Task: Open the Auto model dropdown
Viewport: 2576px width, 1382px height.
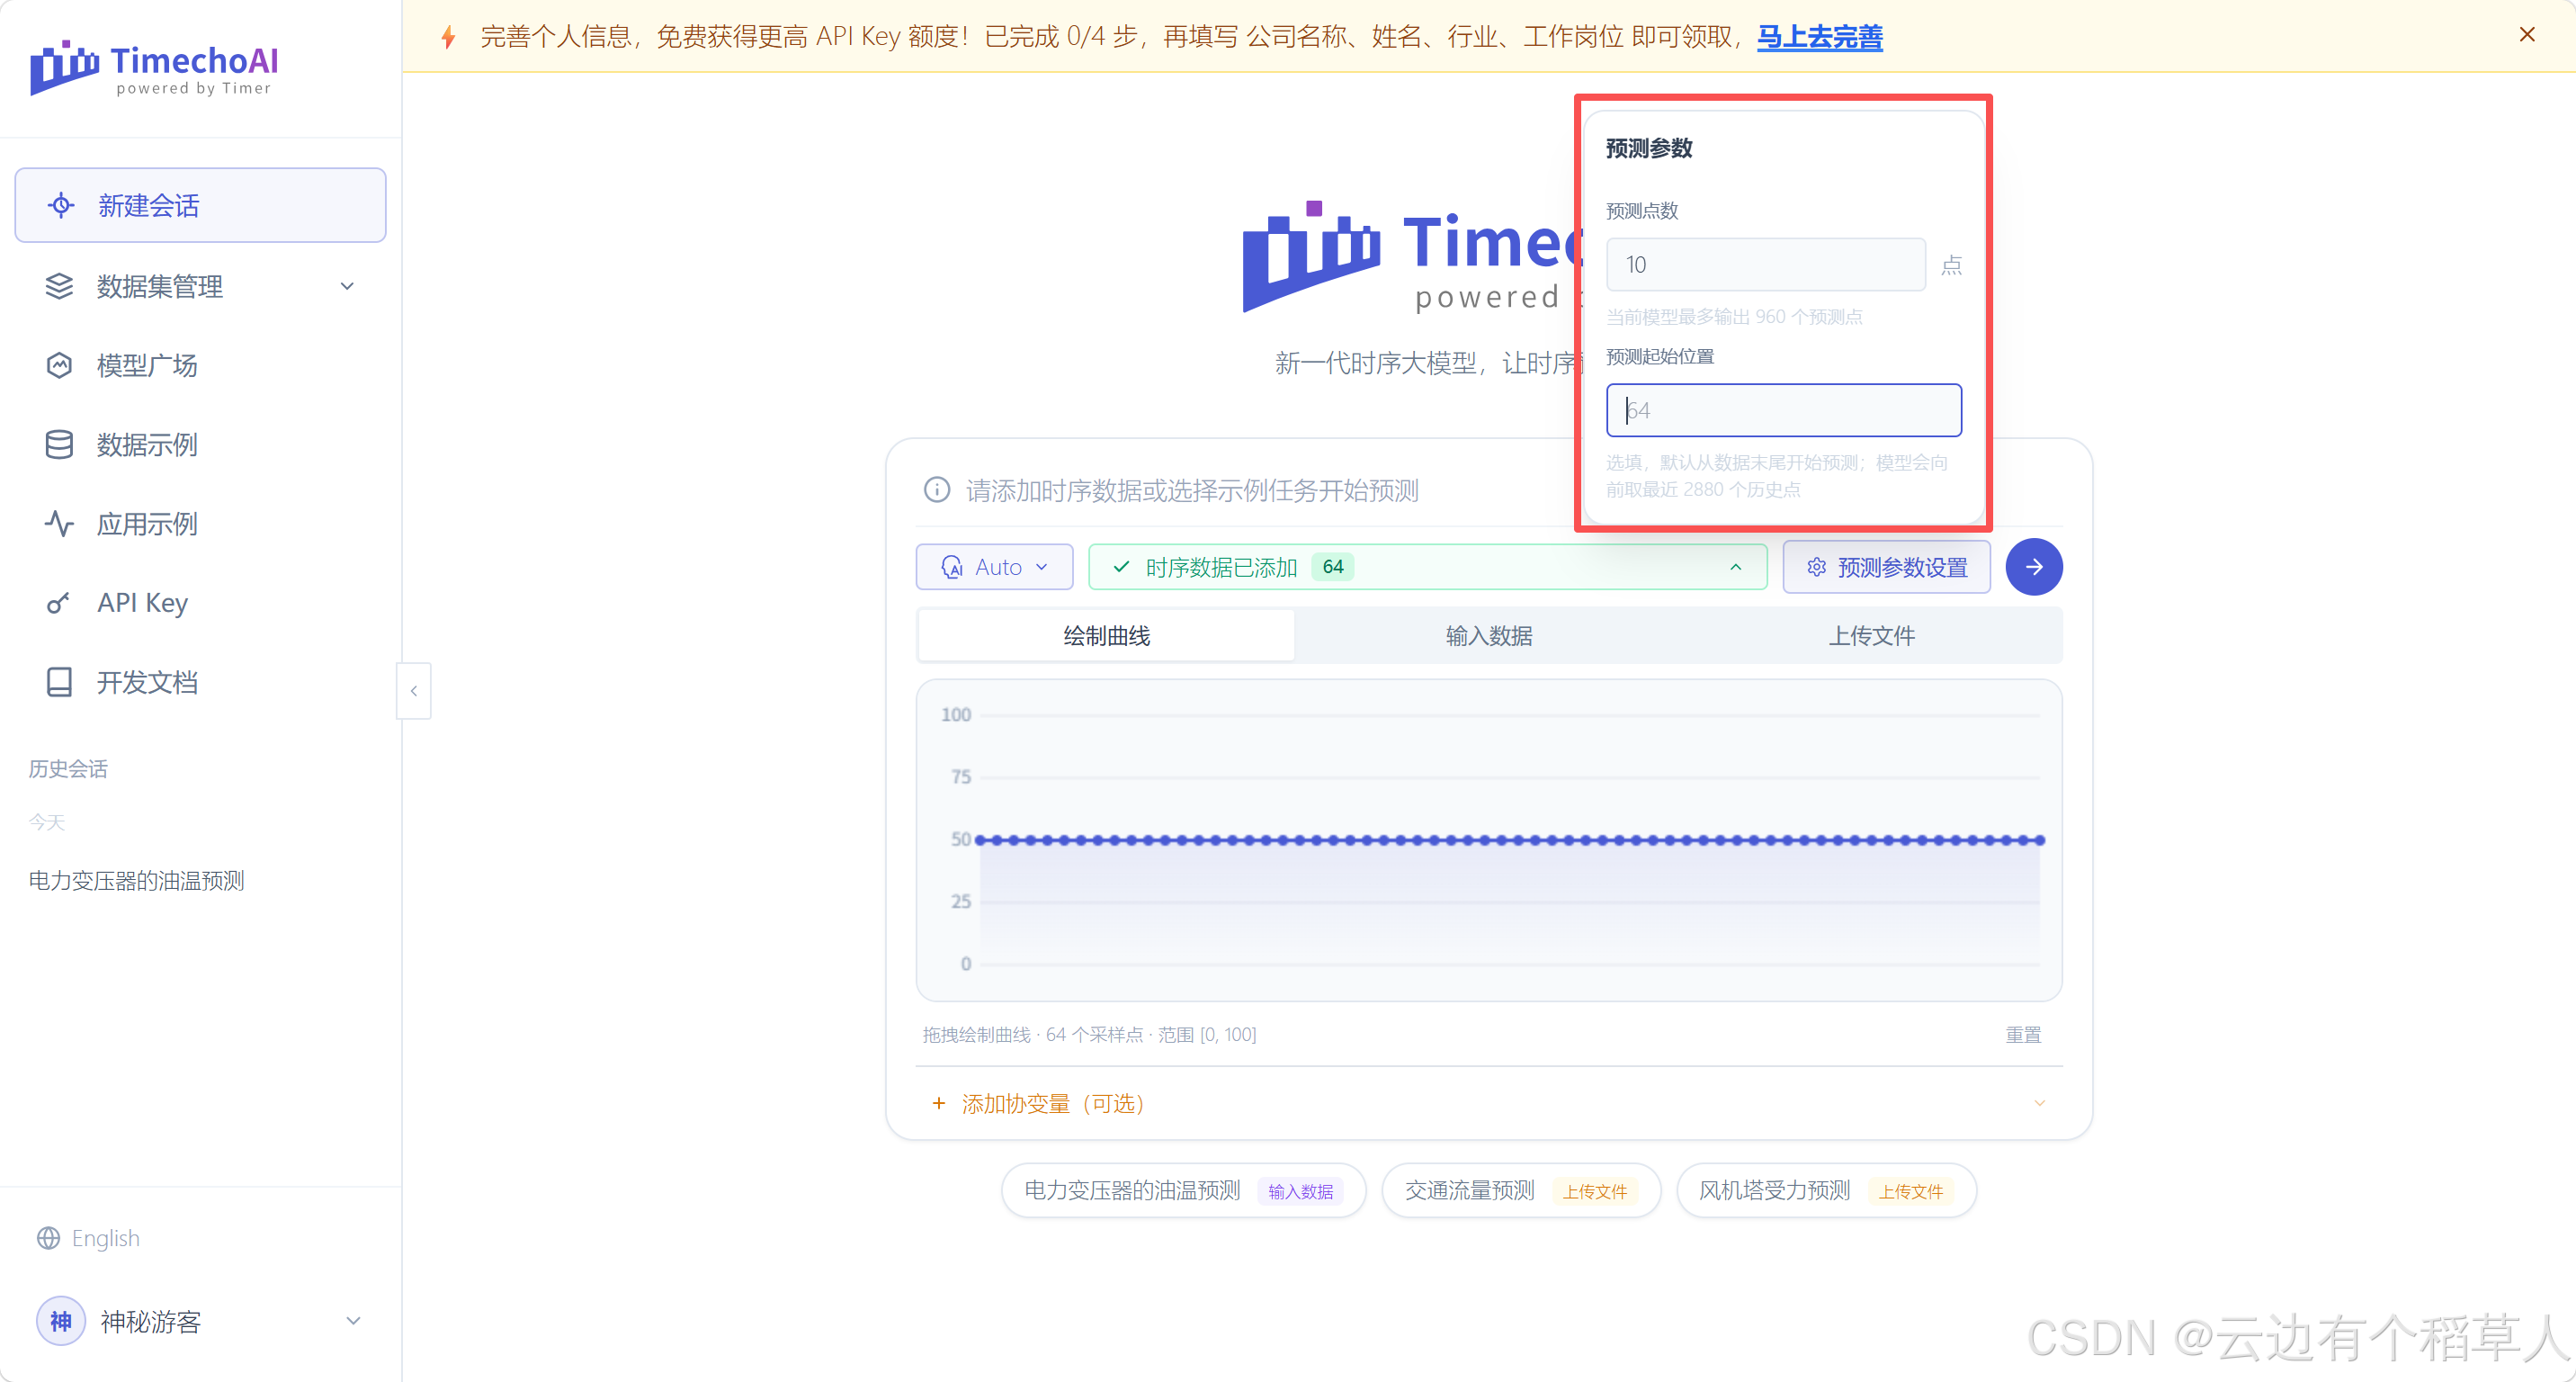Action: (x=995, y=567)
